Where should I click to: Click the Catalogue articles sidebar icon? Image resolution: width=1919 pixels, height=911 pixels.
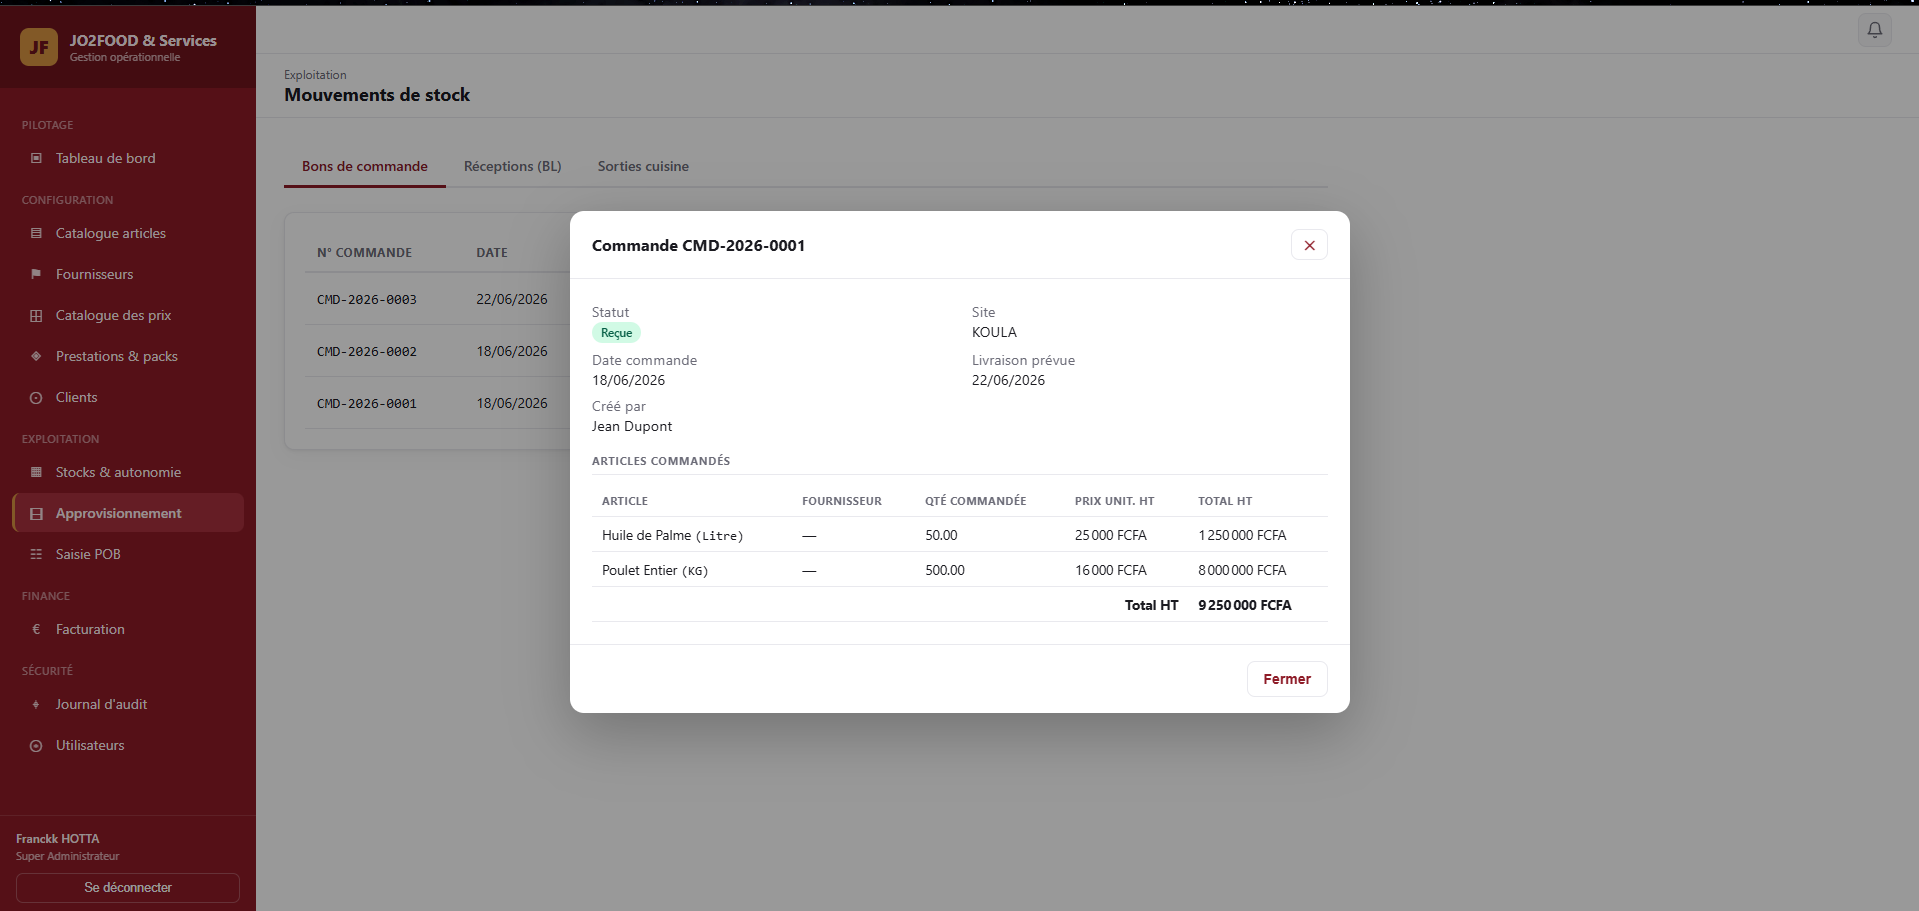(x=36, y=233)
